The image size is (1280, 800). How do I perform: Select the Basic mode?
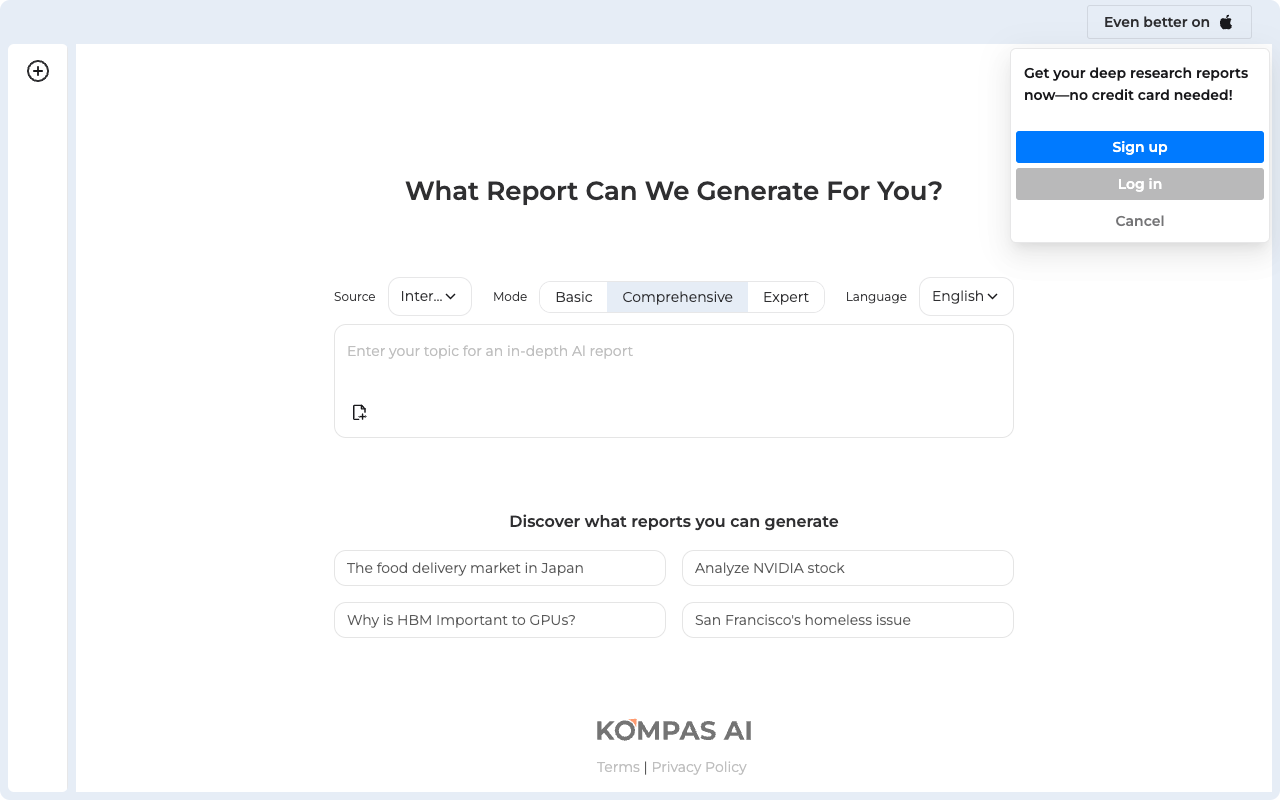pyautogui.click(x=574, y=297)
